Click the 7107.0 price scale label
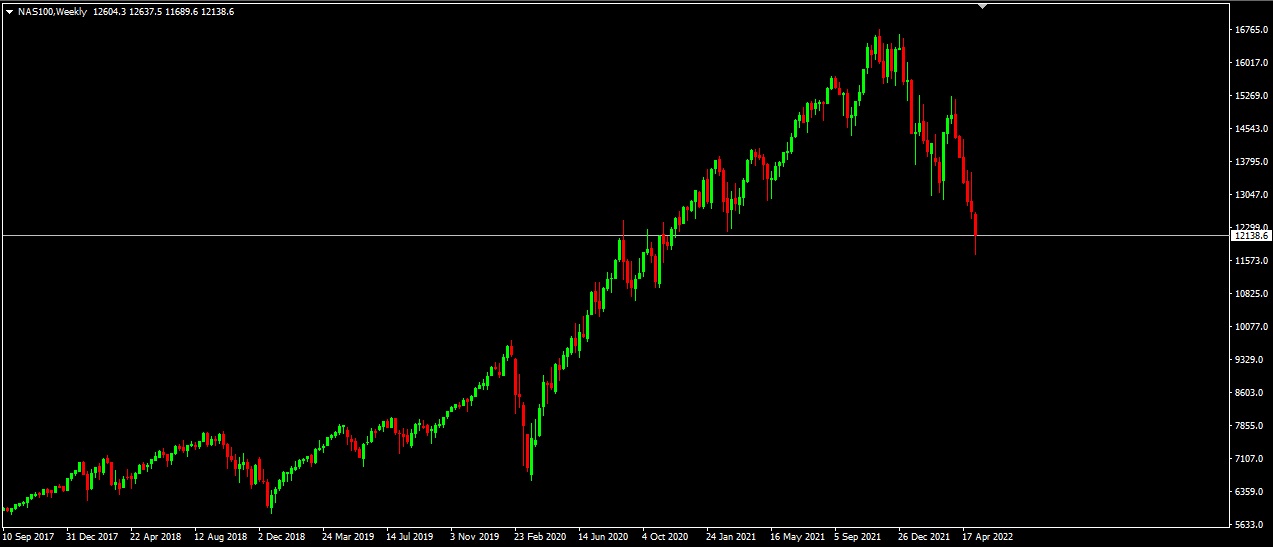 pyautogui.click(x=1251, y=459)
